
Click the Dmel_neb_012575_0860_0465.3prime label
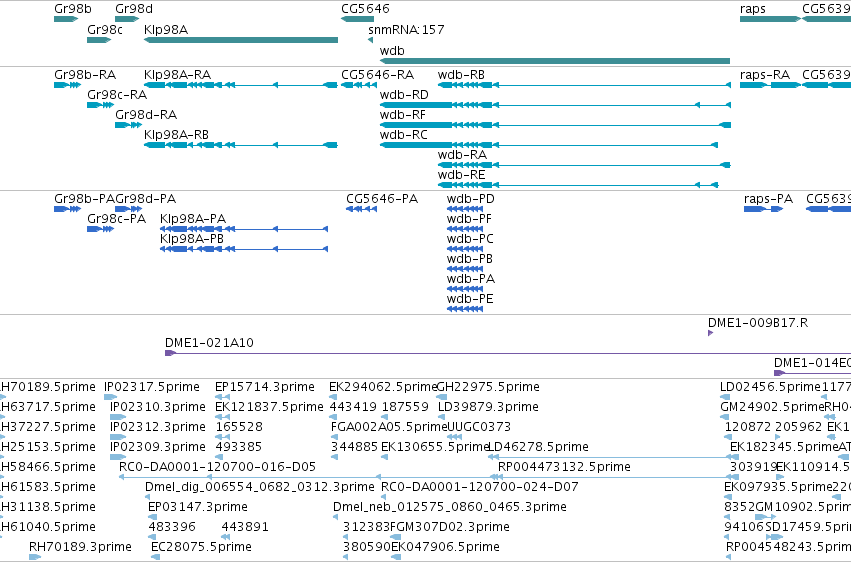point(450,507)
